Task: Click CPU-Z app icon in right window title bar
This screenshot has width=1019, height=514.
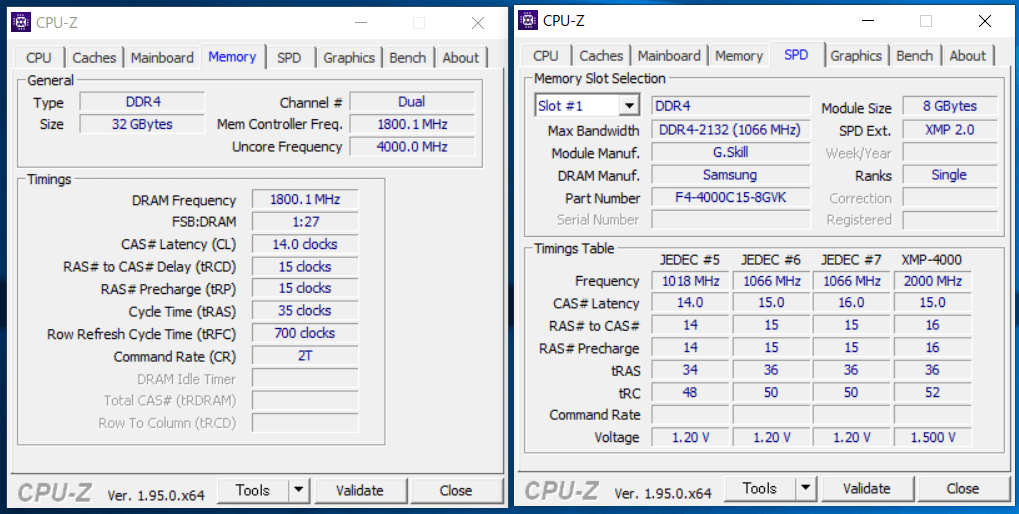Action: click(x=528, y=21)
